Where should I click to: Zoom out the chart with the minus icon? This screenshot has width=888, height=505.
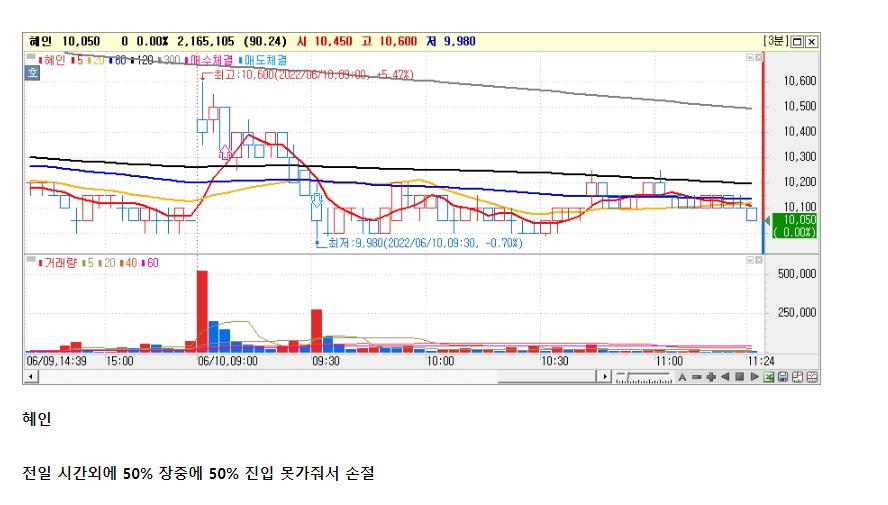click(697, 377)
